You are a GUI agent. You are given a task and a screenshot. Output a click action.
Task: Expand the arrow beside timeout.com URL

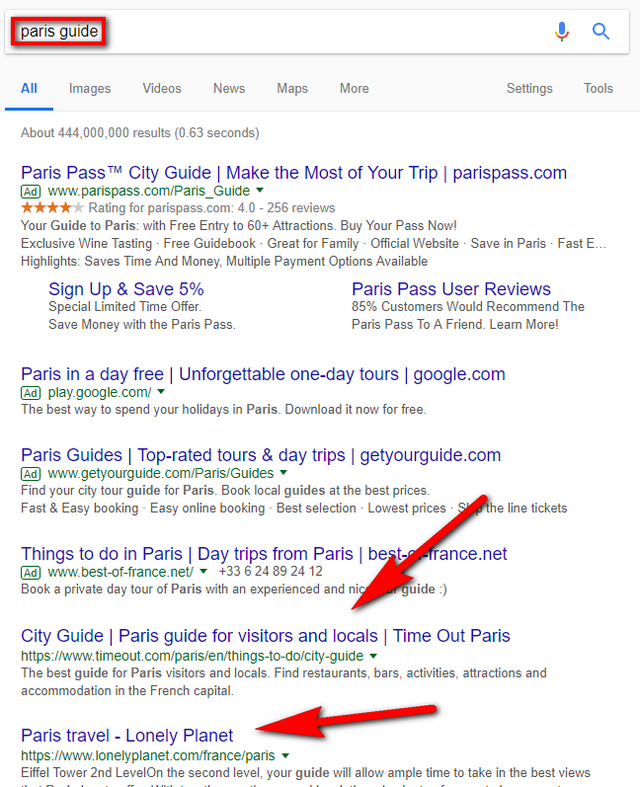click(x=373, y=656)
